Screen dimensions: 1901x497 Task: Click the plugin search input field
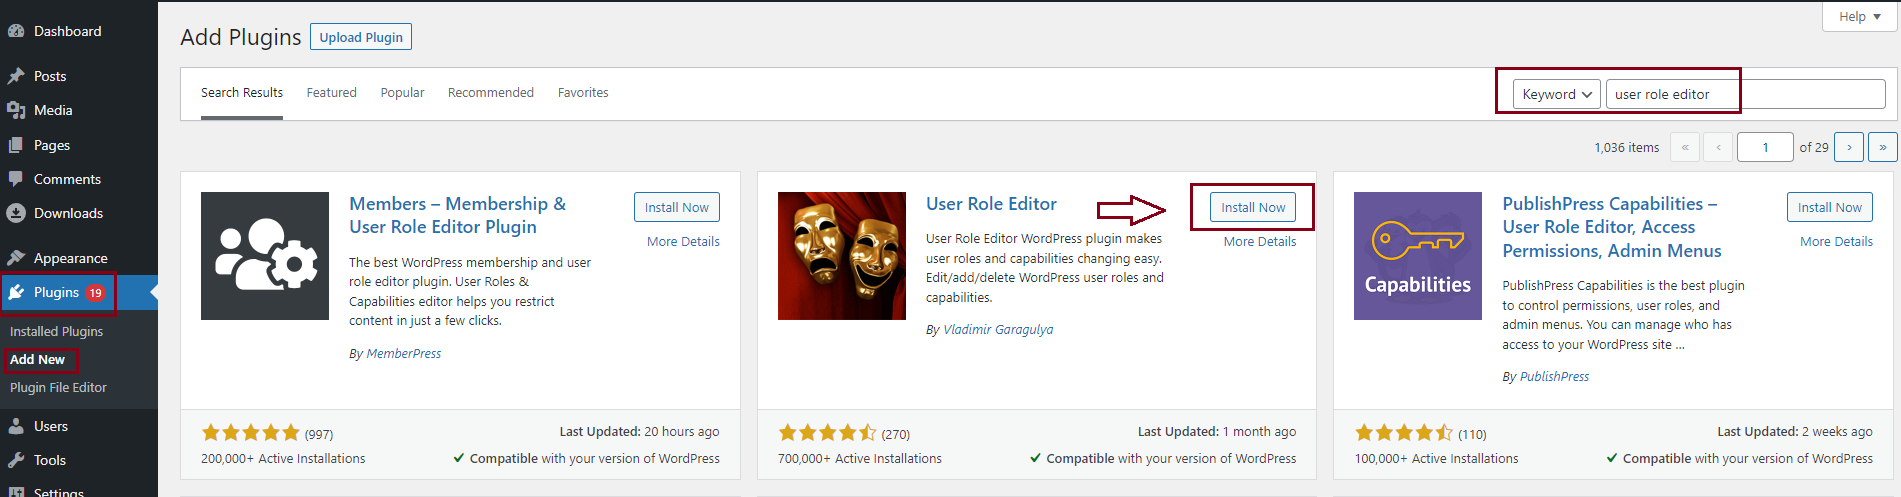tap(1746, 94)
